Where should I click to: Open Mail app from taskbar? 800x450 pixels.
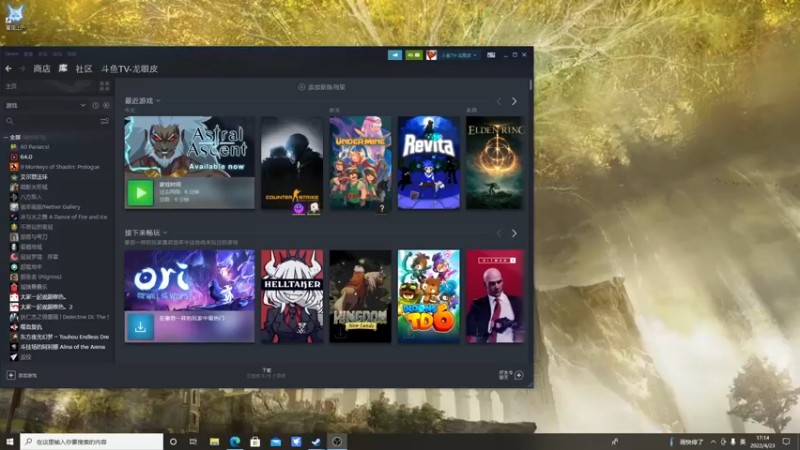pyautogui.click(x=276, y=441)
